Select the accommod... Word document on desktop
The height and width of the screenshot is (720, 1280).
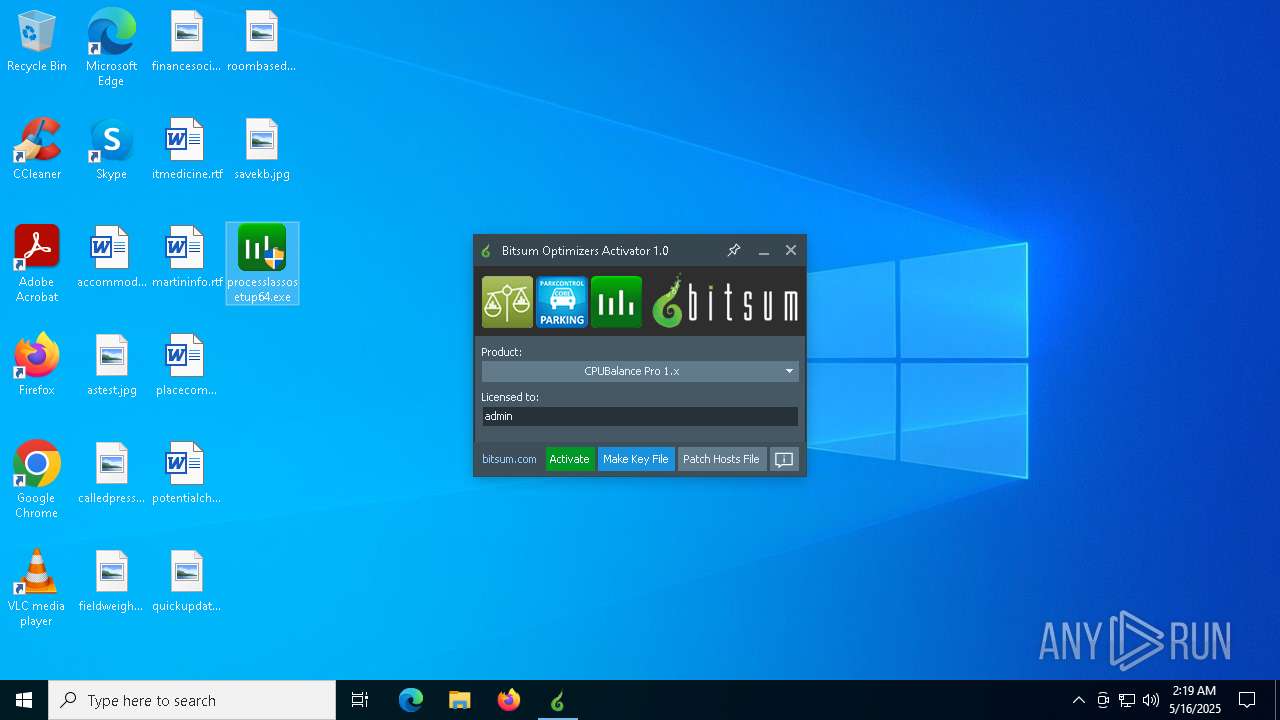[x=111, y=257]
